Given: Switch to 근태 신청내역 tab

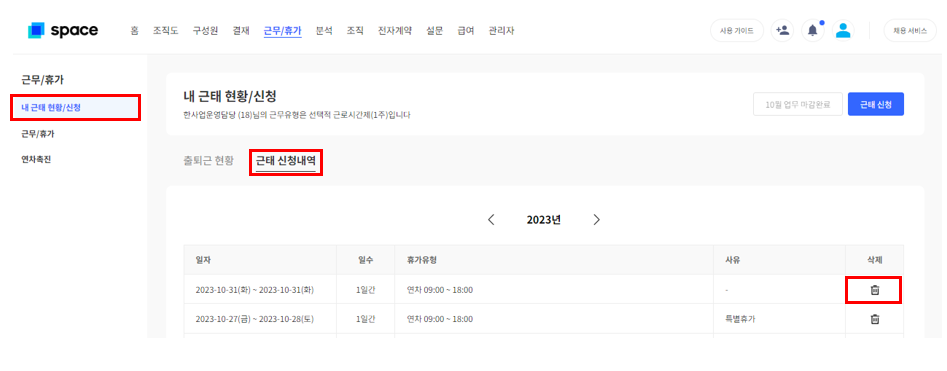Looking at the screenshot, I should tap(286, 161).
